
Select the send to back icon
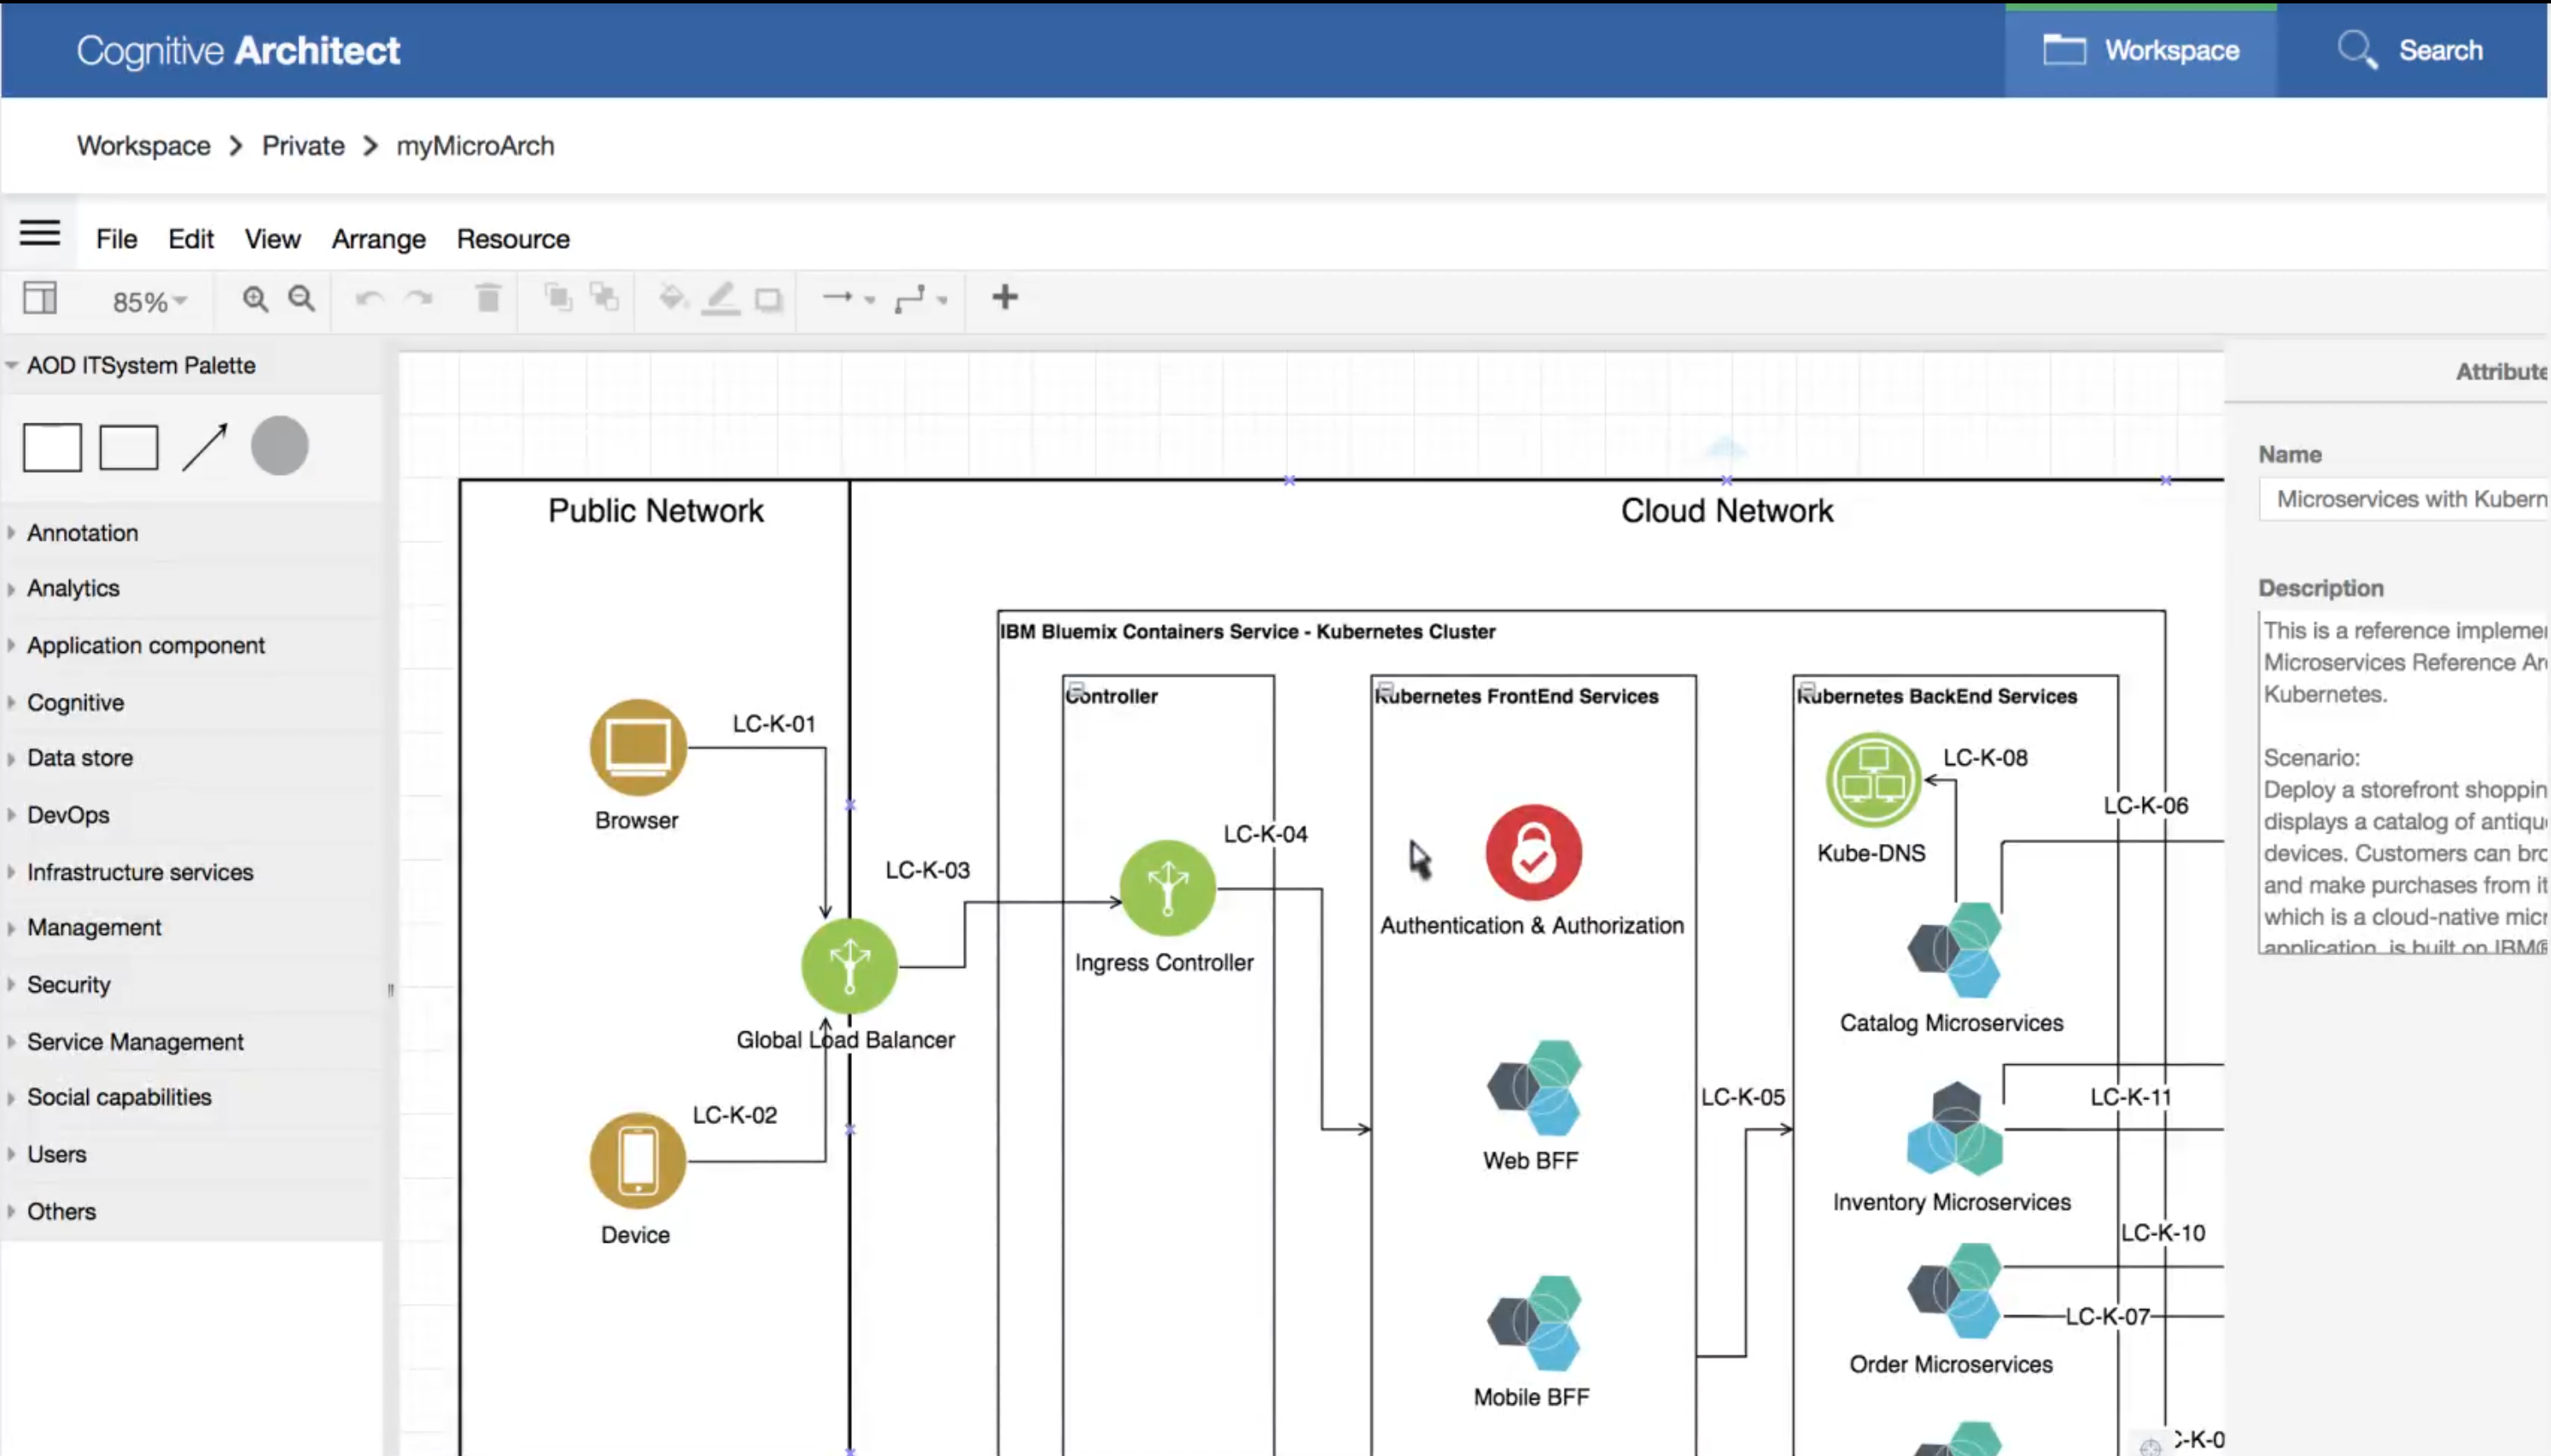pyautogui.click(x=604, y=297)
